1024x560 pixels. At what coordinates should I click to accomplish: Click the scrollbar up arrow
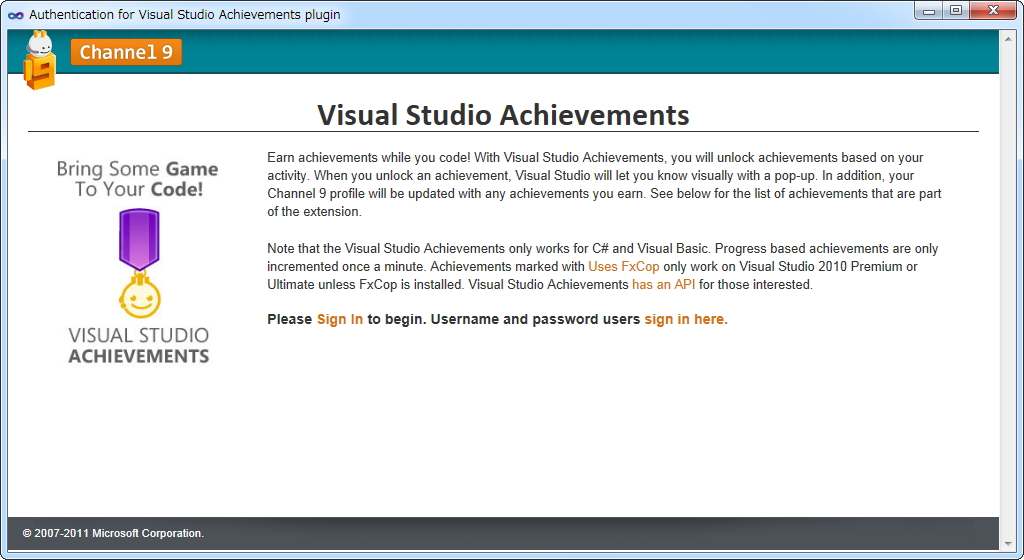(1010, 38)
